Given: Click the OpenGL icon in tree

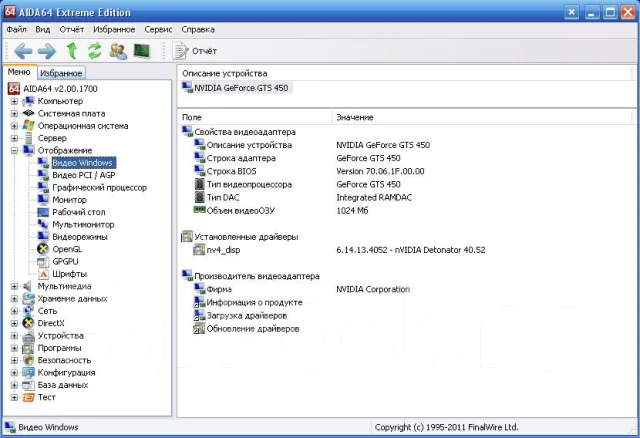Looking at the screenshot, I should click(x=43, y=249).
